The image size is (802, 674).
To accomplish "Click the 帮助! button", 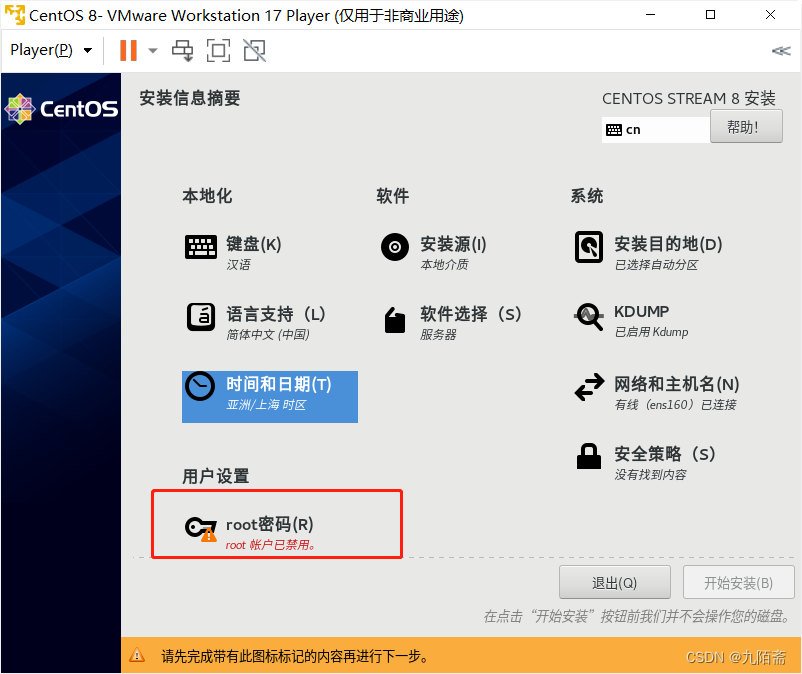I will pyautogui.click(x=746, y=126).
